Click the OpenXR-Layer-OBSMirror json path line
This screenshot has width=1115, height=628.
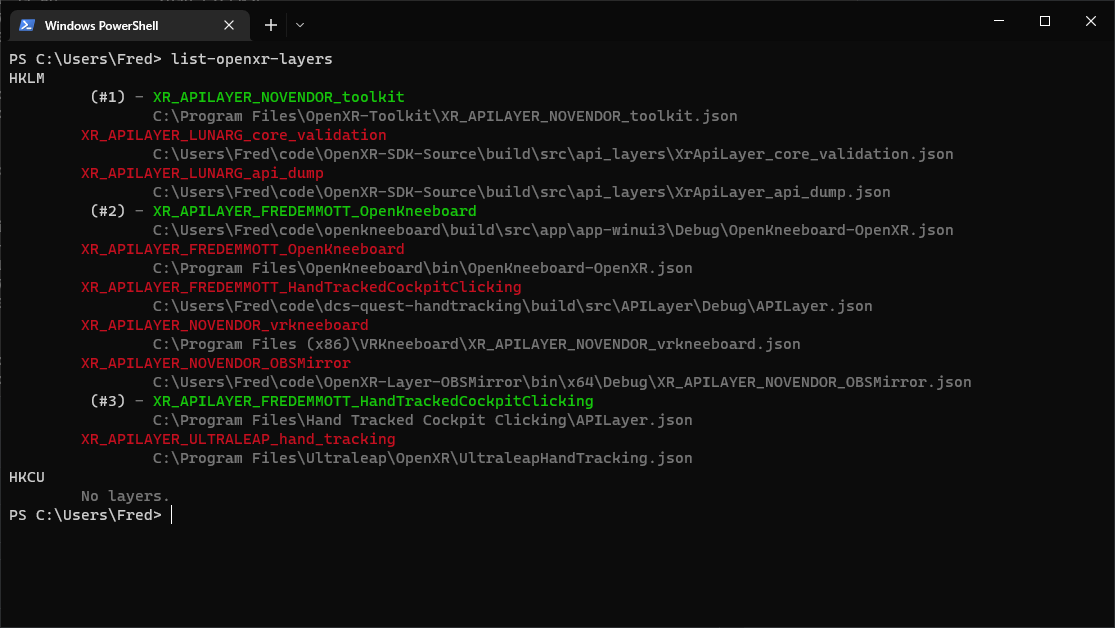click(562, 383)
